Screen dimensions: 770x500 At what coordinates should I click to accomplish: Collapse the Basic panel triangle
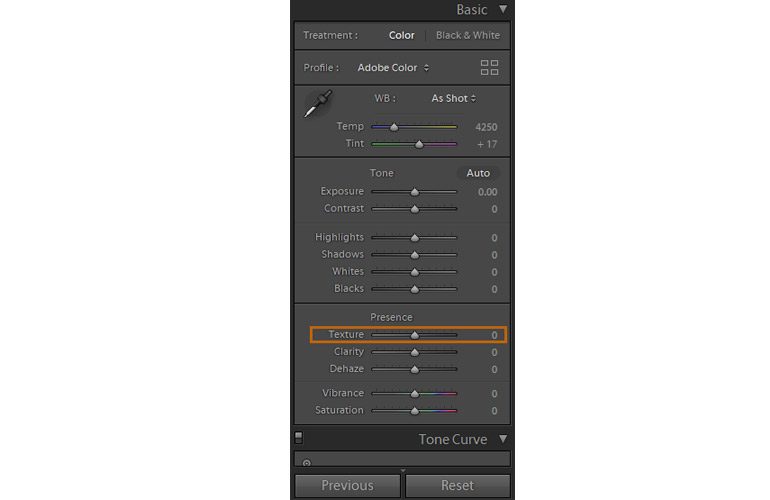503,9
